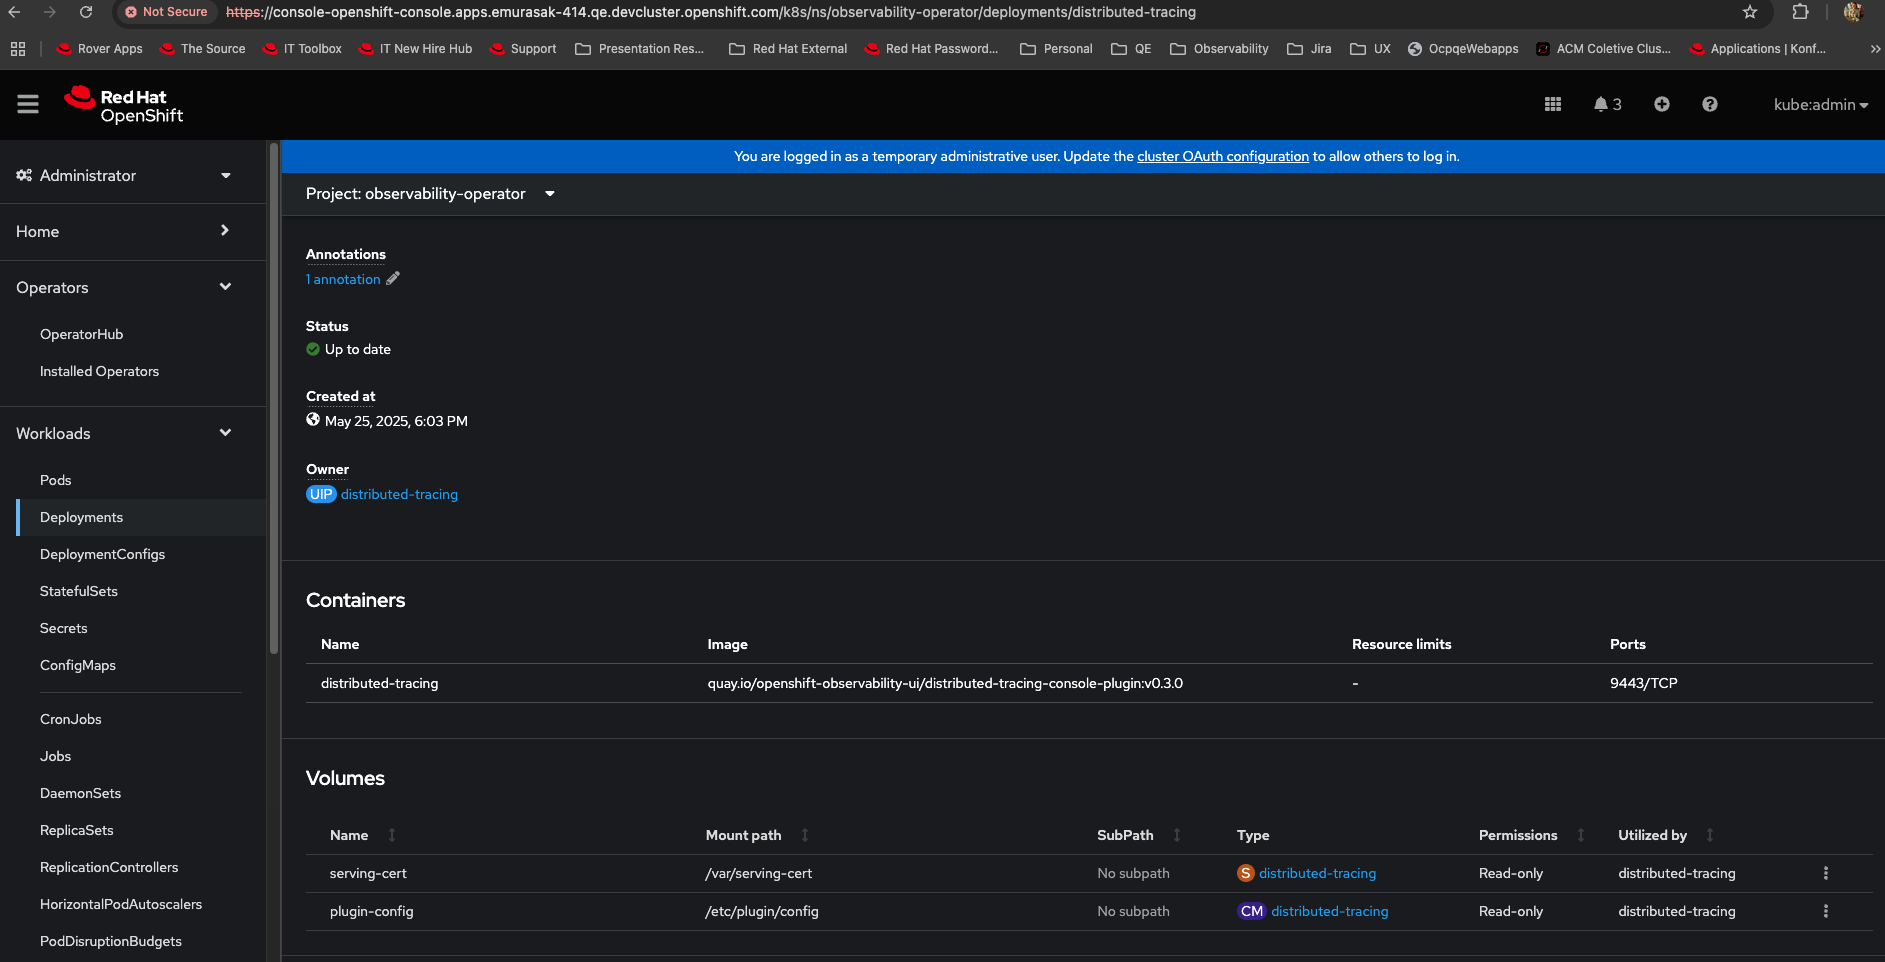The height and width of the screenshot is (962, 1885).
Task: Open the kube:admin user menu
Action: [1821, 104]
